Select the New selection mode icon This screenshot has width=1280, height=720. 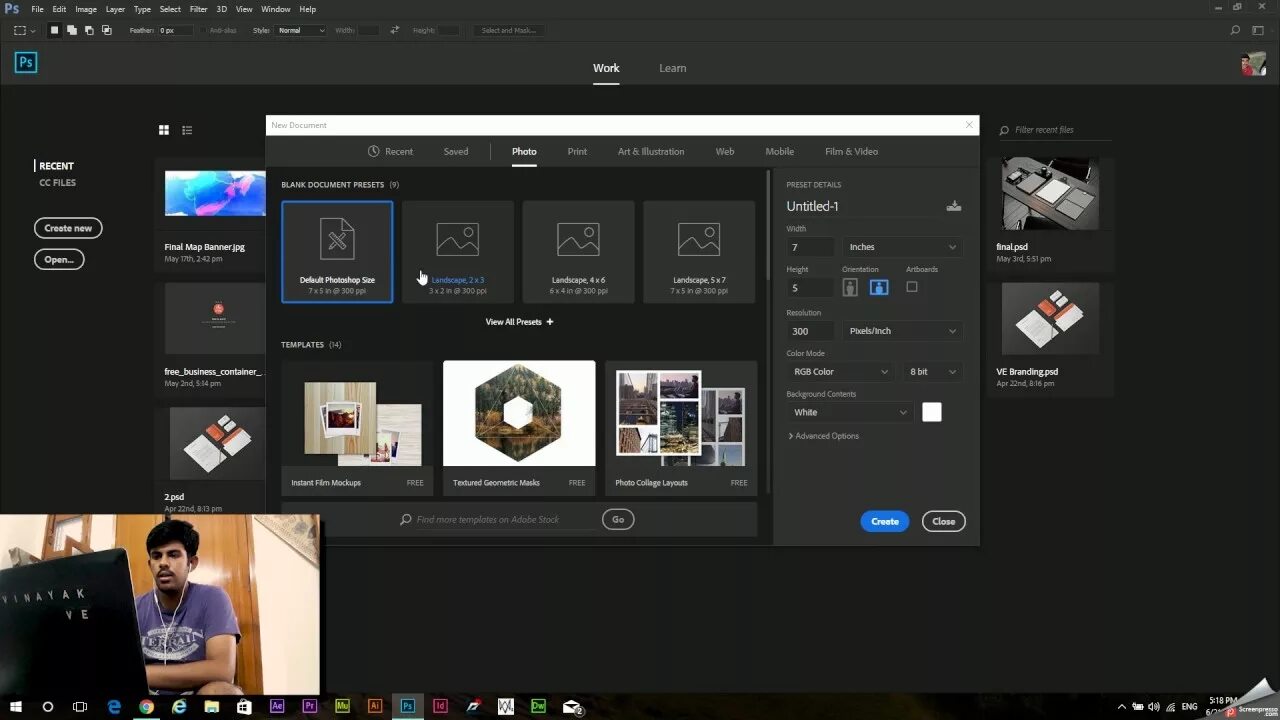coord(54,30)
